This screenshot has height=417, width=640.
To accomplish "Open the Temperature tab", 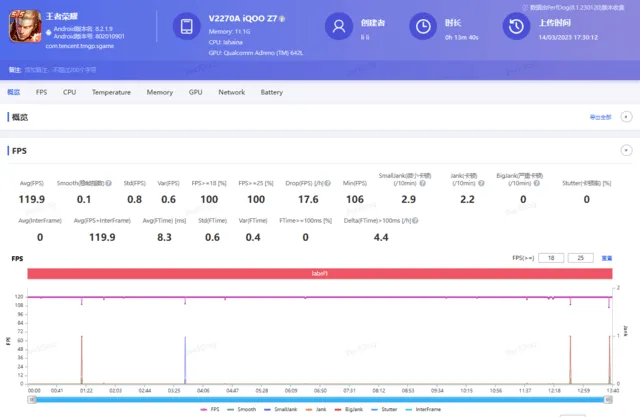I will click(x=111, y=92).
